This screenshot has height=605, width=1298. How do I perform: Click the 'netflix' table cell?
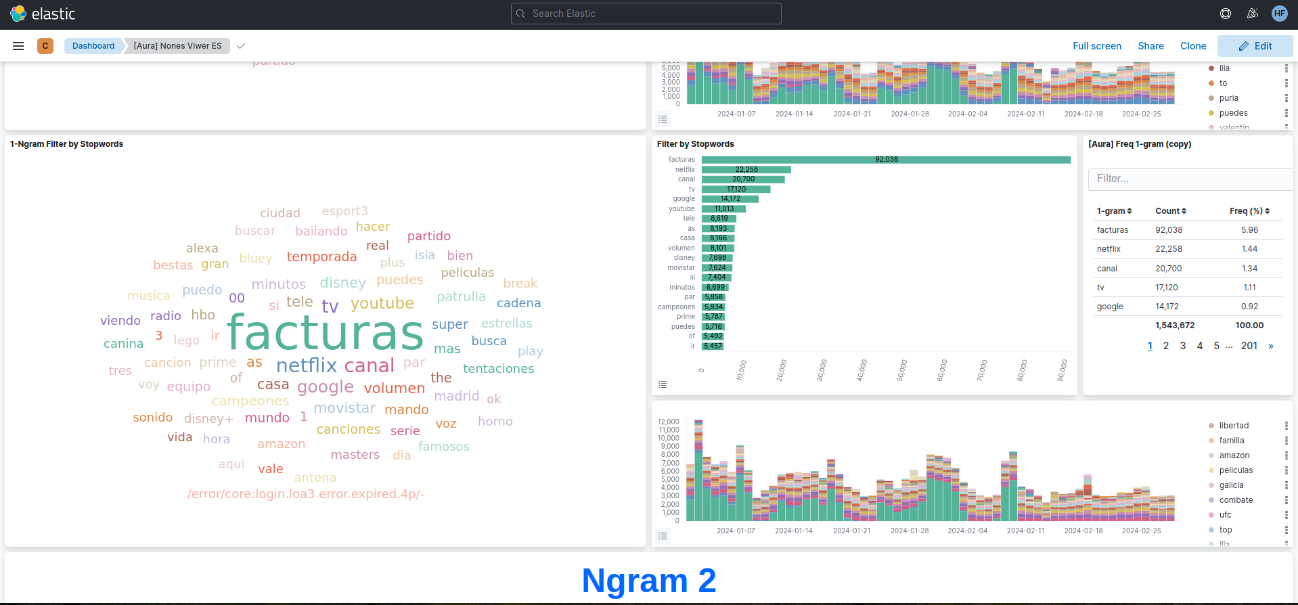(1108, 248)
